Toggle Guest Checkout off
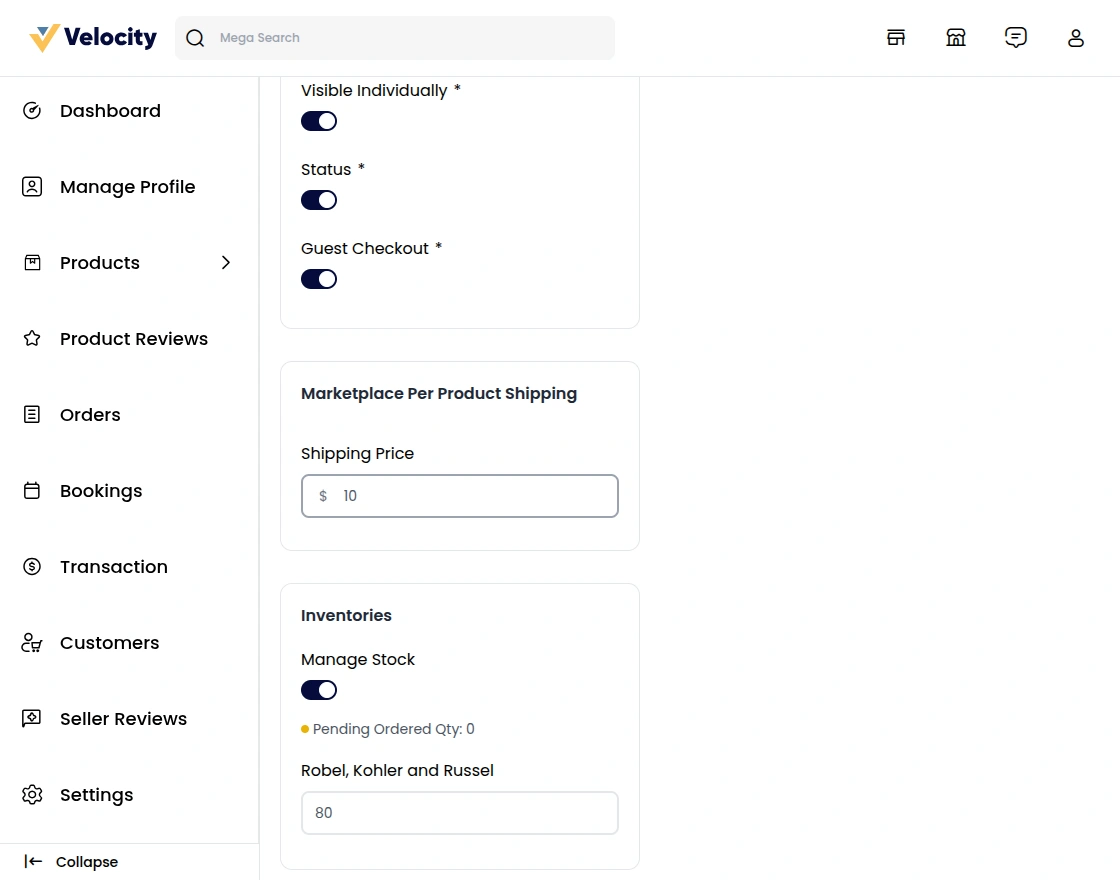 (x=318, y=278)
